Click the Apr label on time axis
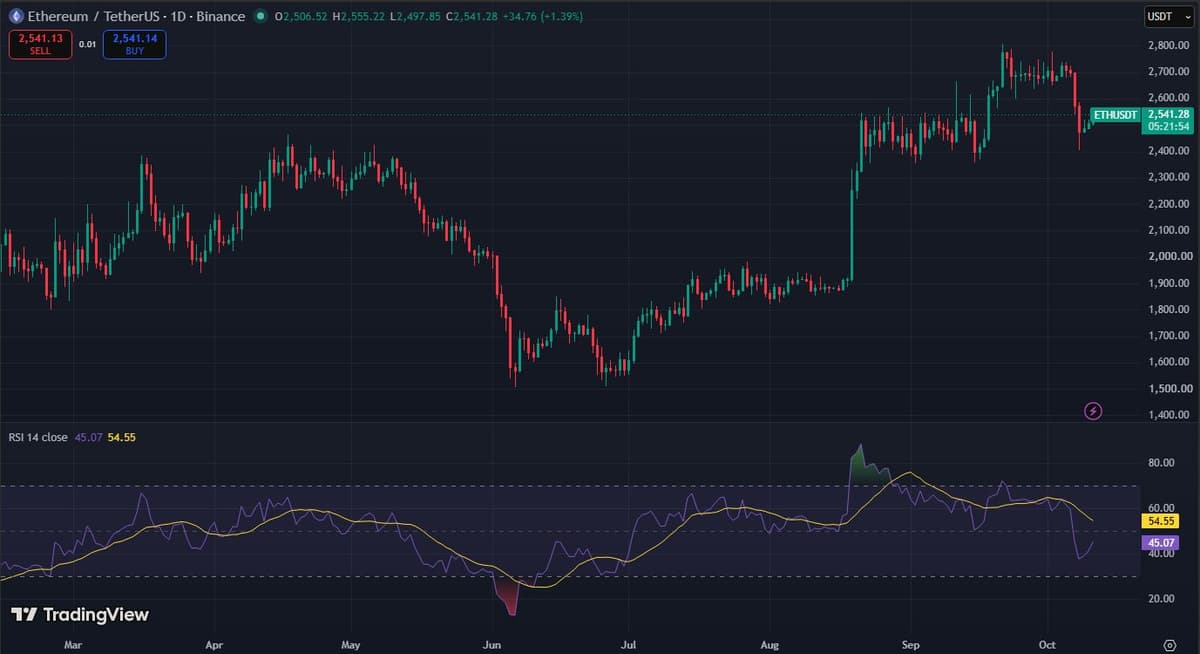The image size is (1200, 654). [212, 645]
